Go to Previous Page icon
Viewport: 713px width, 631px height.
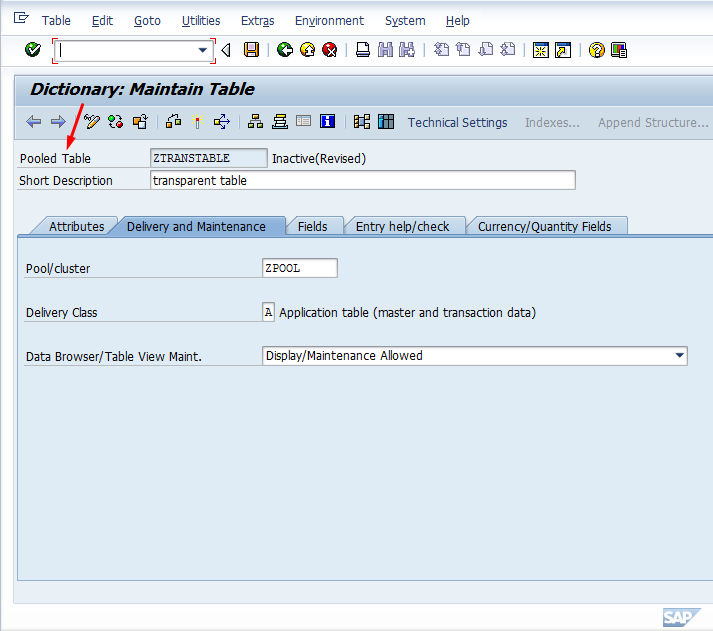463,49
